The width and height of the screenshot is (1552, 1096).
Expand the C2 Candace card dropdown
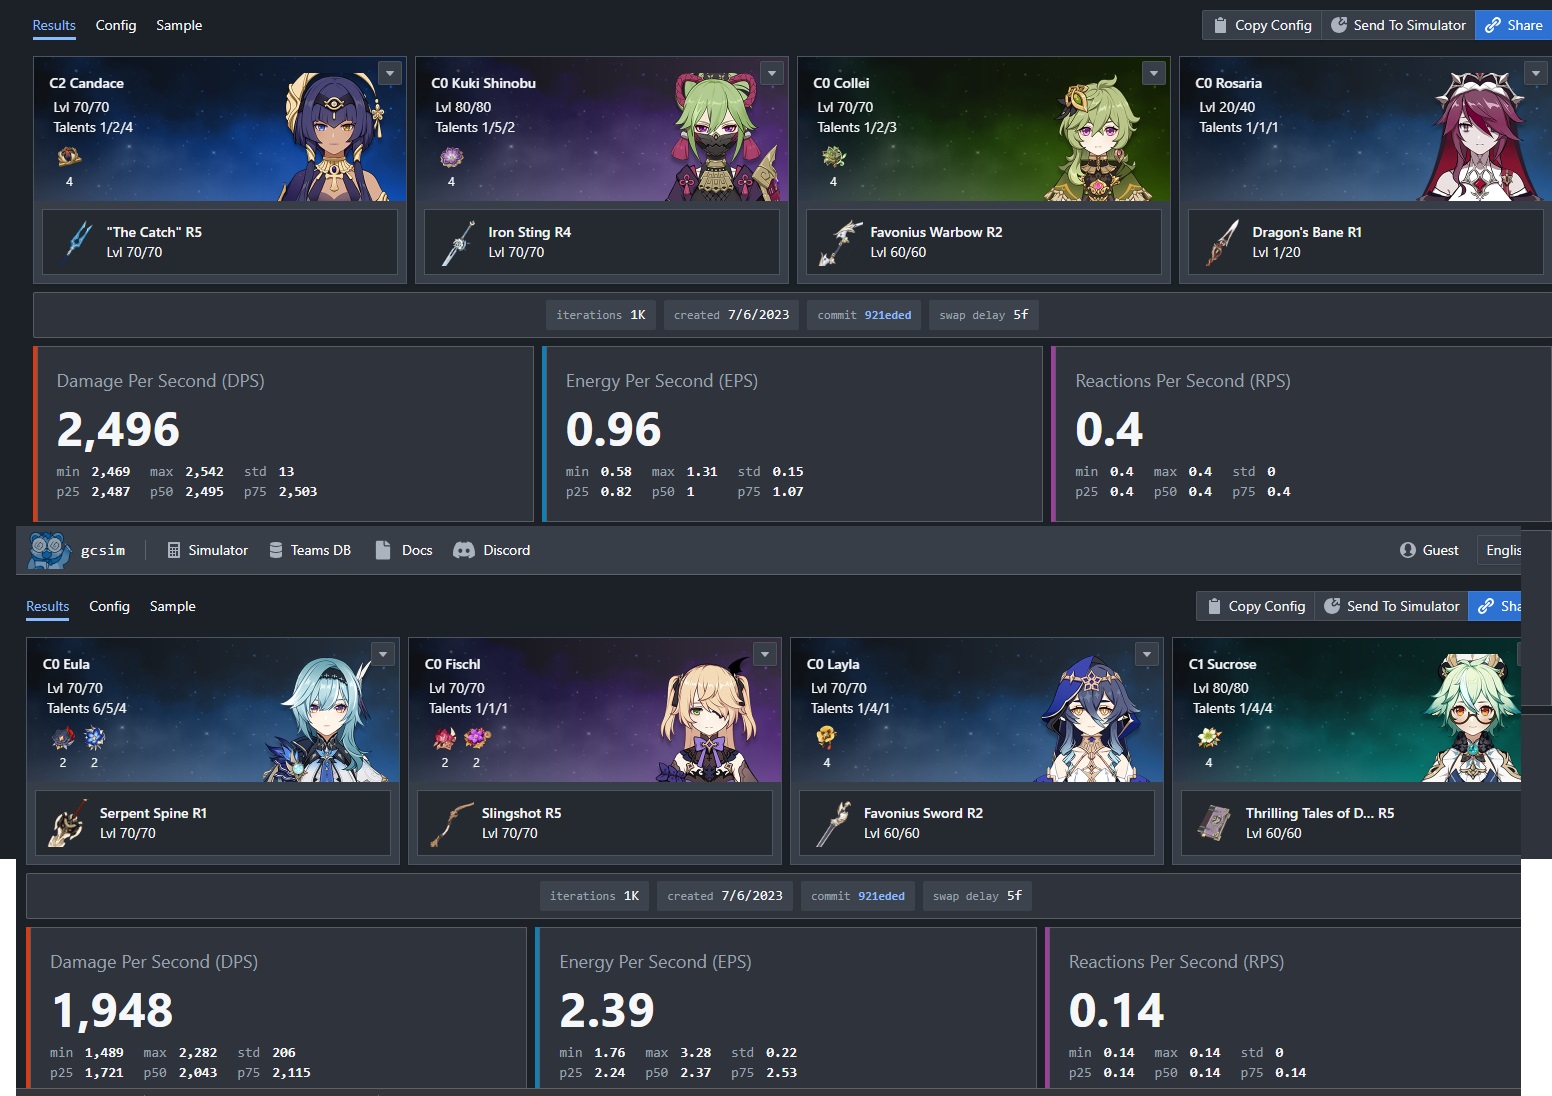[x=390, y=73]
